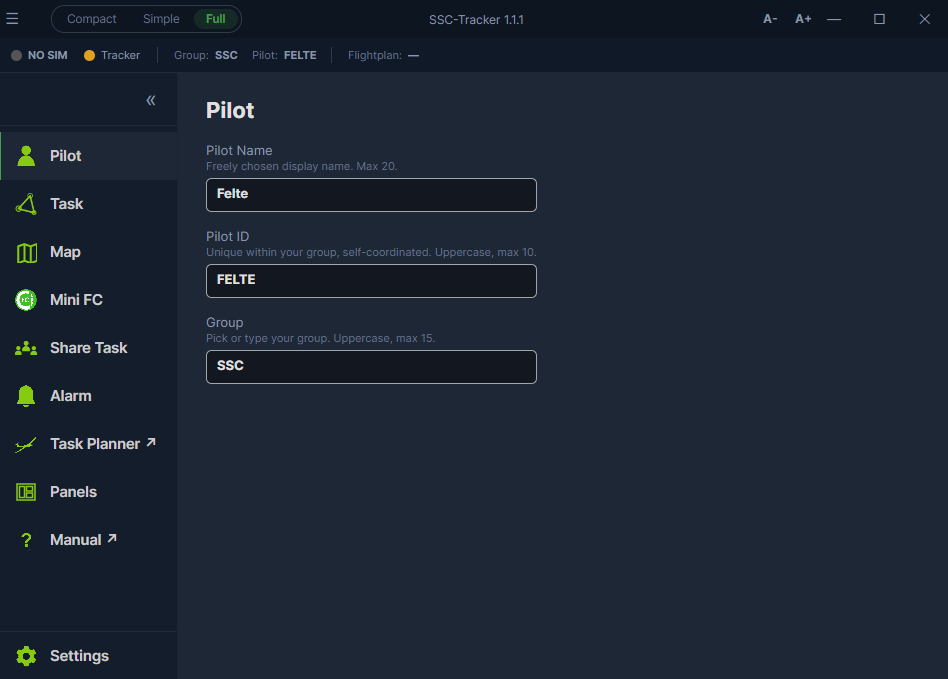Click the Alarm bell icon

tap(26, 396)
